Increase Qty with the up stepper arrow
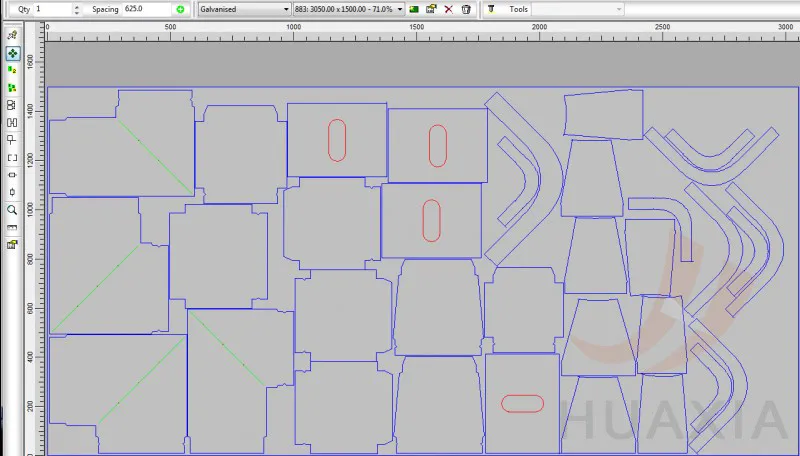This screenshot has height=456, width=800. click(77, 7)
